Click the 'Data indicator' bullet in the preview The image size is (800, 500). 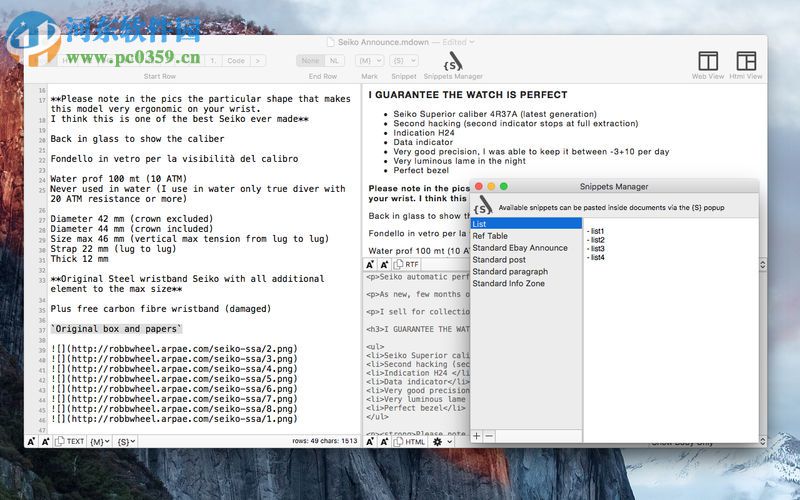tap(423, 142)
